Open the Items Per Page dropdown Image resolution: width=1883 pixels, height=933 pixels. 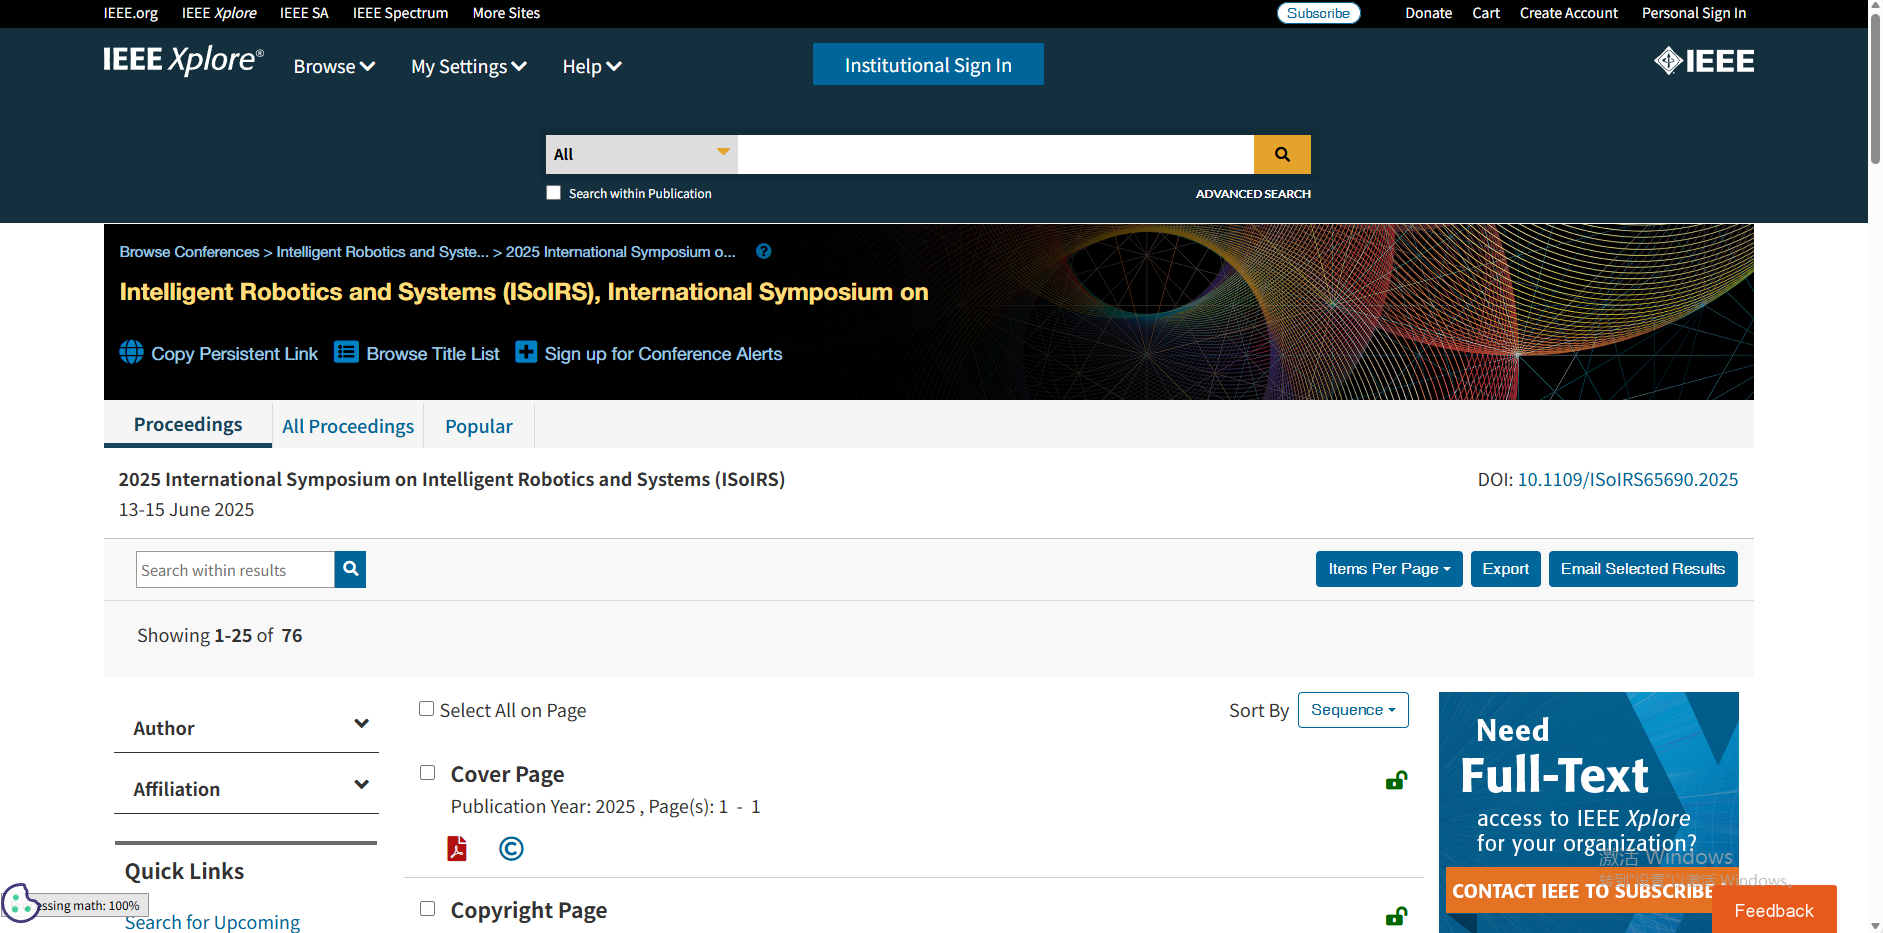(1388, 569)
